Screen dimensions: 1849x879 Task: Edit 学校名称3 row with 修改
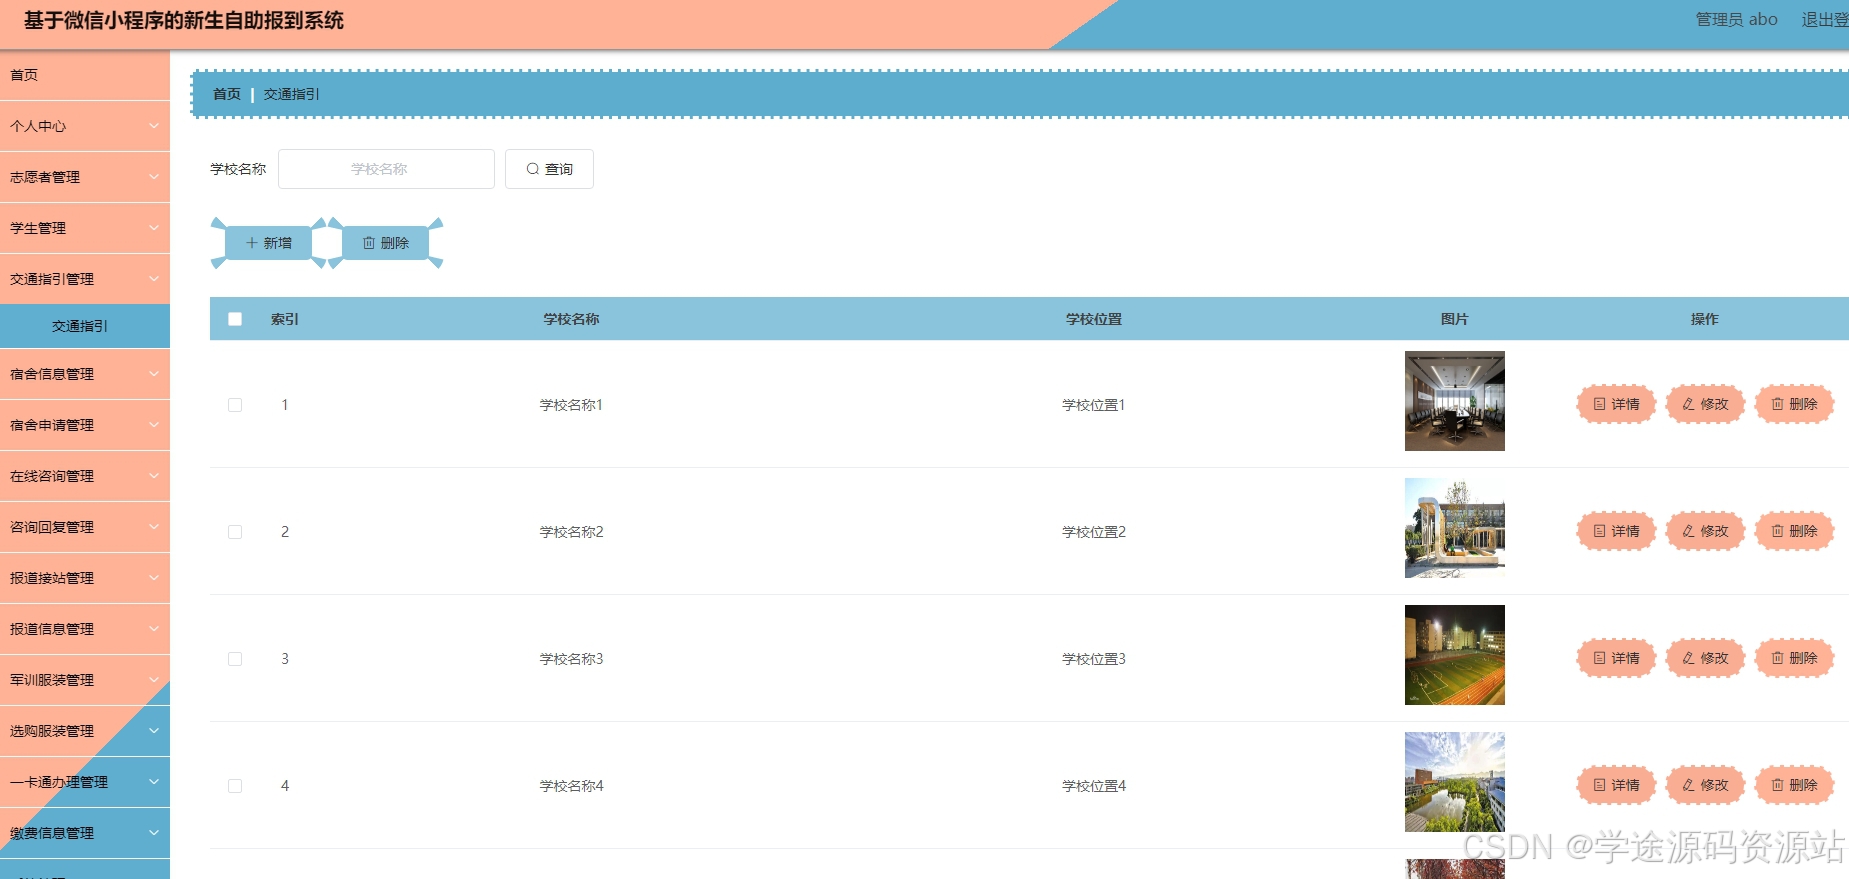tap(1705, 658)
